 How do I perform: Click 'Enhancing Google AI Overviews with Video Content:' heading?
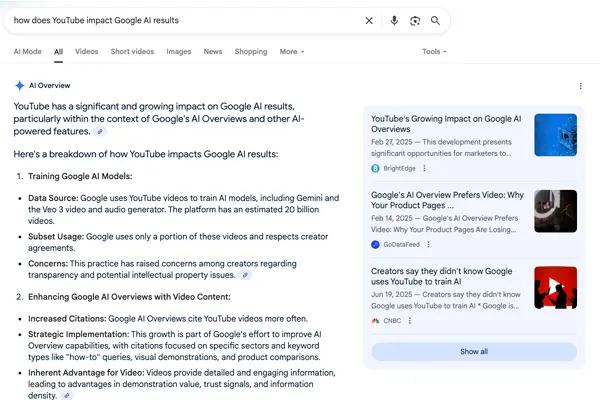pos(129,297)
